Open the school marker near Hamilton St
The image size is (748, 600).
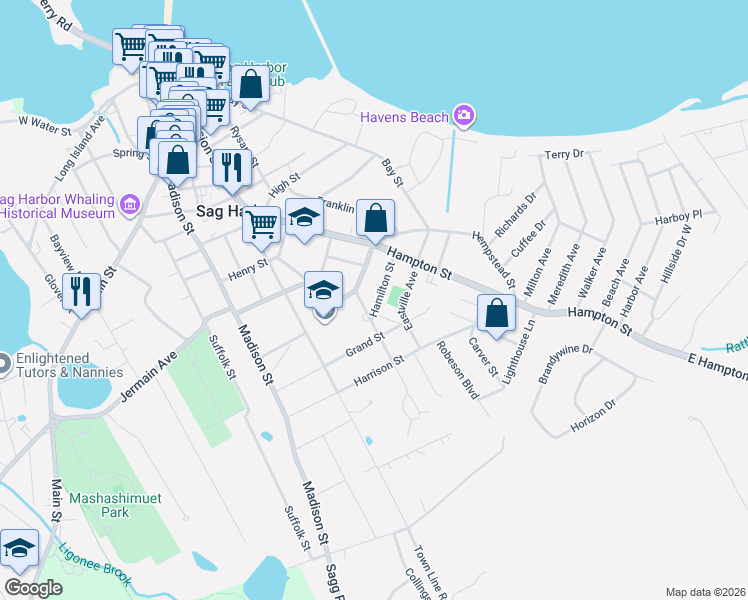[323, 290]
